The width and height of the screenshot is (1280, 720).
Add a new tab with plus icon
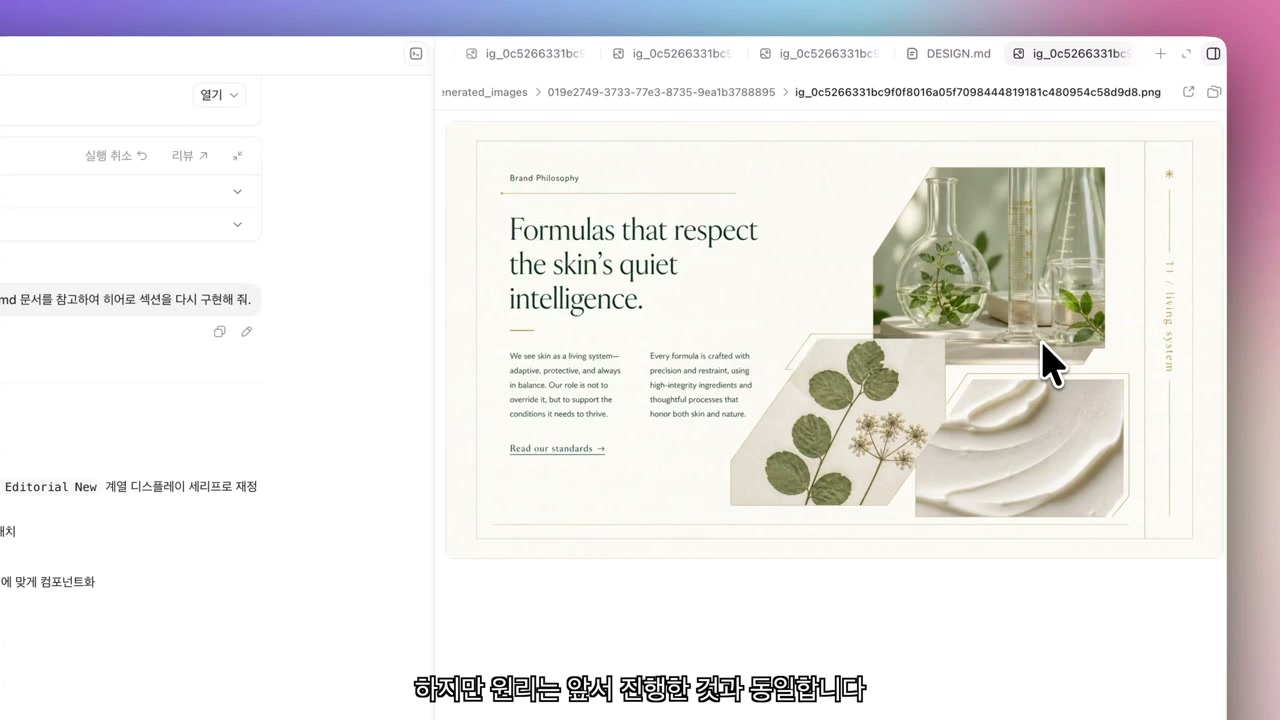click(1160, 54)
